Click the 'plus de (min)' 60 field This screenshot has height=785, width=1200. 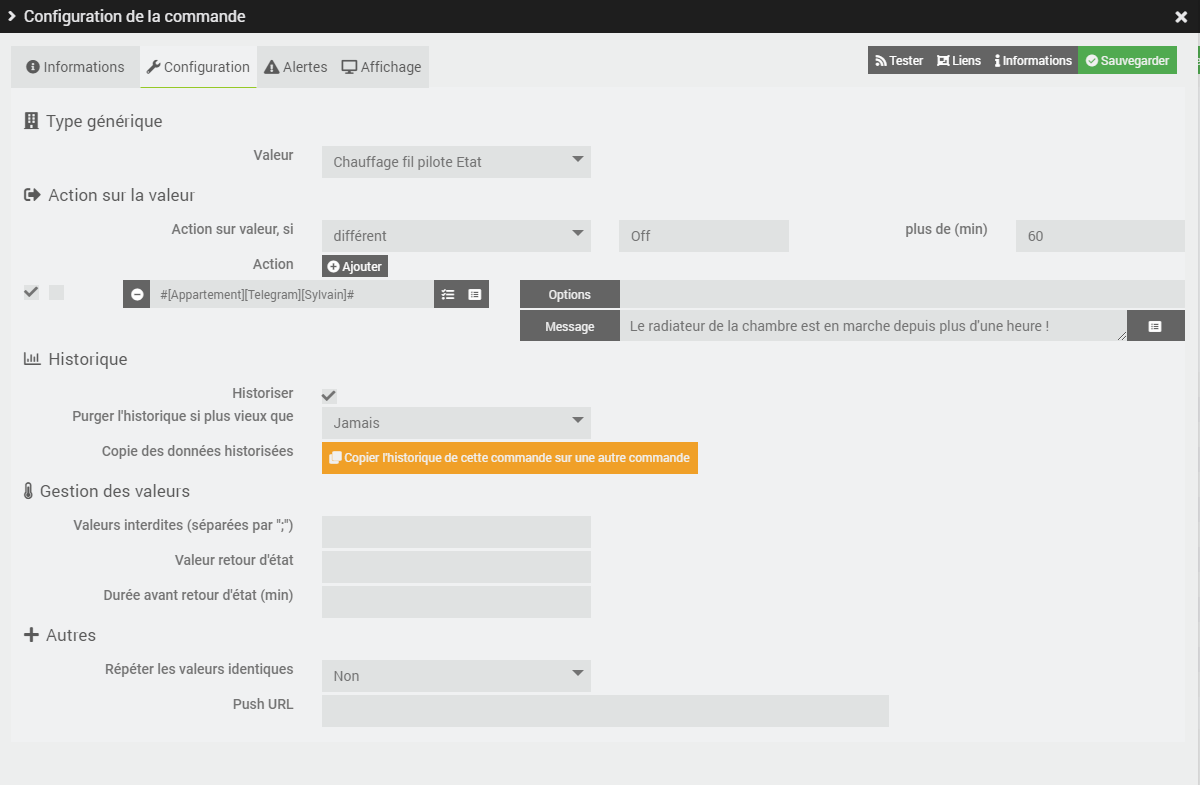(1100, 236)
